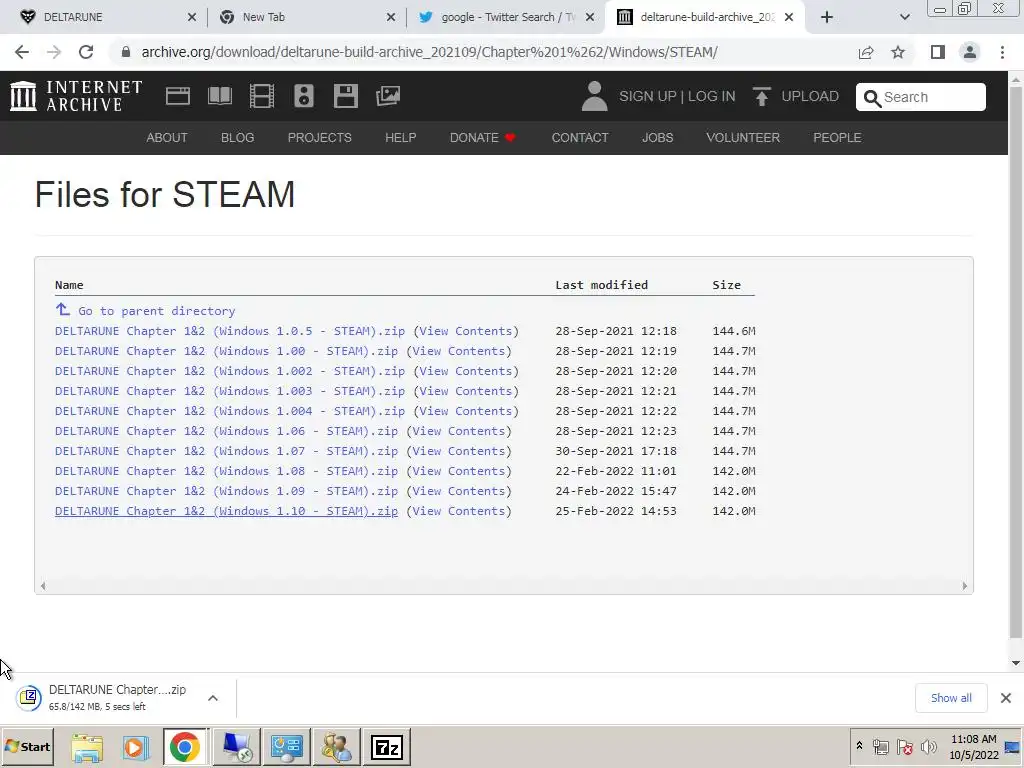This screenshot has height=768, width=1024.
Task: Click the browser address bar URL
Action: point(429,52)
